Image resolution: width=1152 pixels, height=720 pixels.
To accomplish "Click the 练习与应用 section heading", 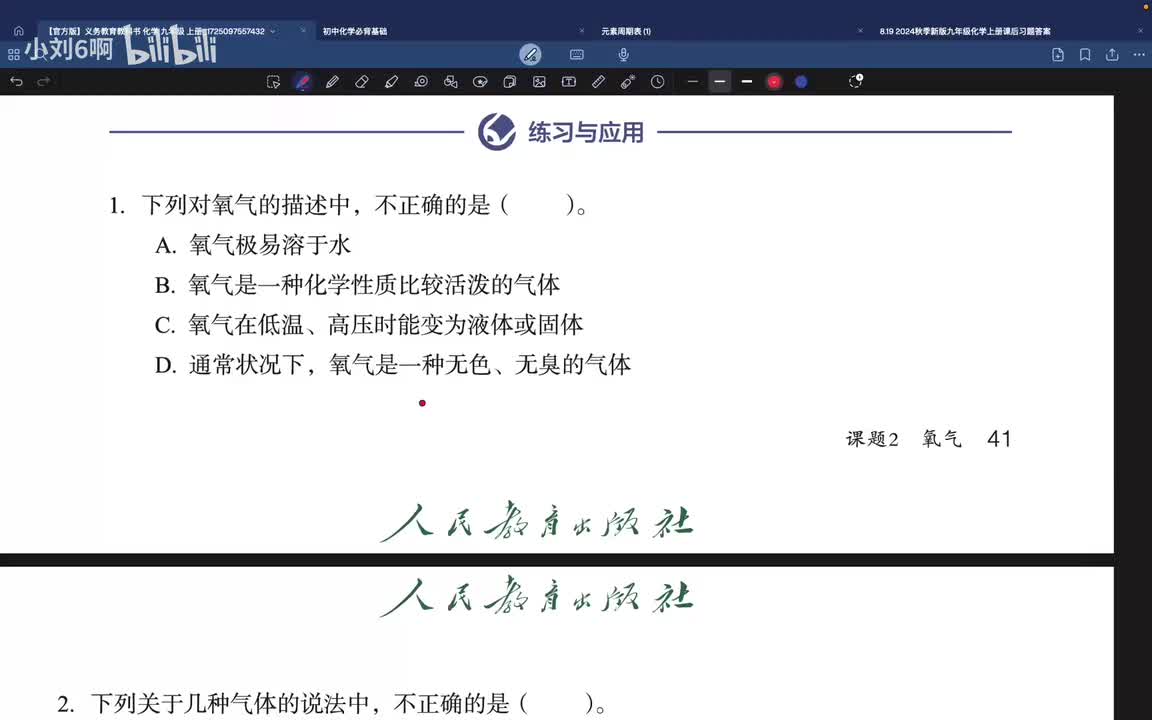I will [586, 132].
